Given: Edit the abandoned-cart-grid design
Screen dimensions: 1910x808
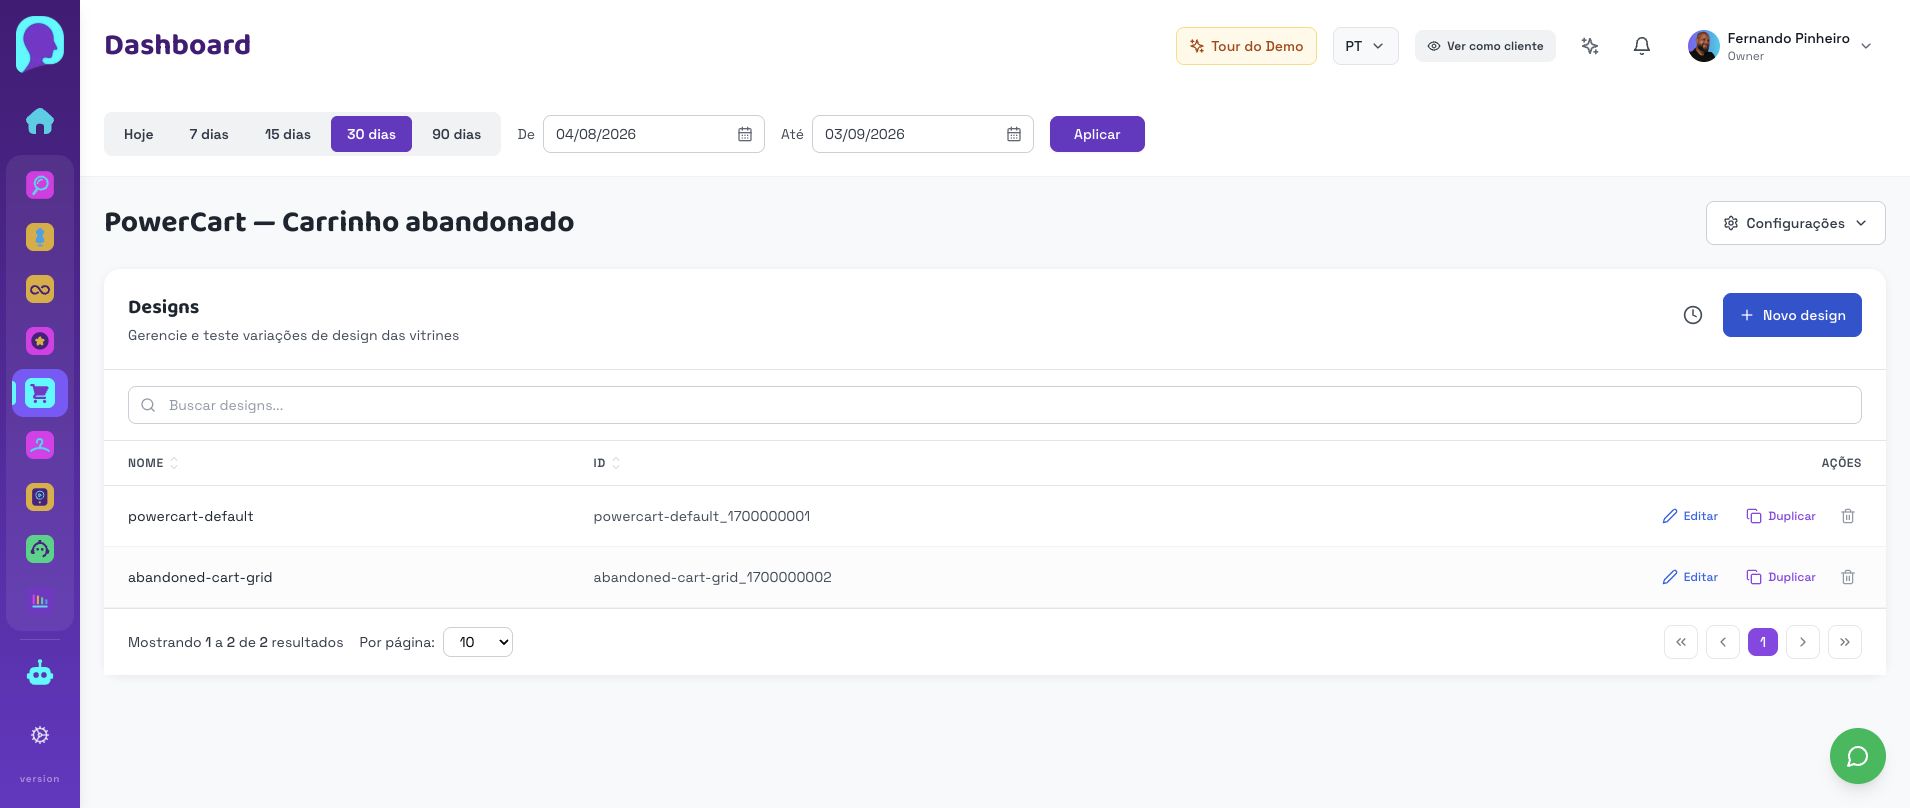Looking at the screenshot, I should (1690, 577).
